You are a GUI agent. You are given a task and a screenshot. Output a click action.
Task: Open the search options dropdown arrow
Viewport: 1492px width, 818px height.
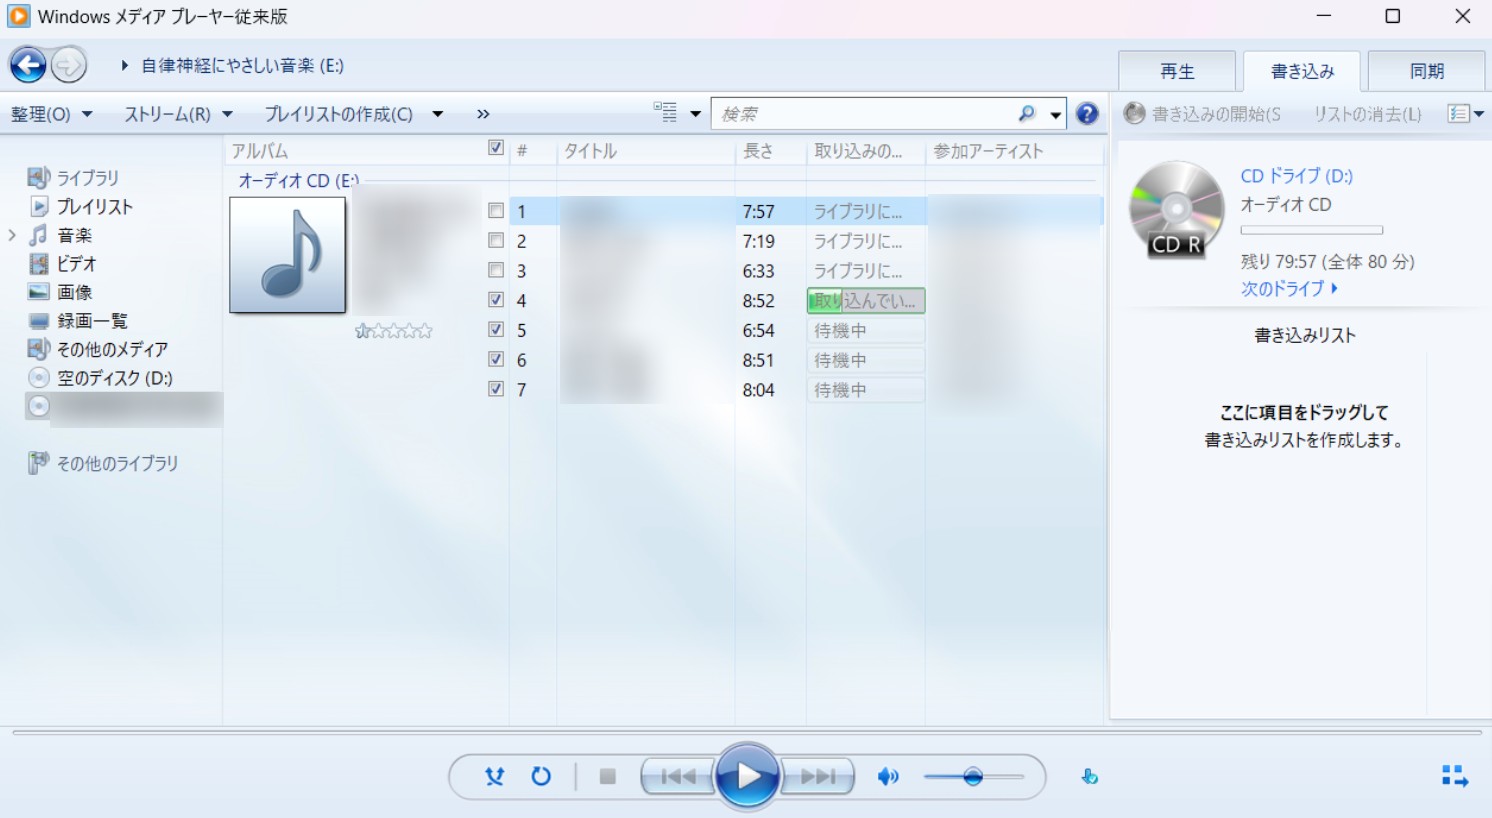click(1055, 115)
